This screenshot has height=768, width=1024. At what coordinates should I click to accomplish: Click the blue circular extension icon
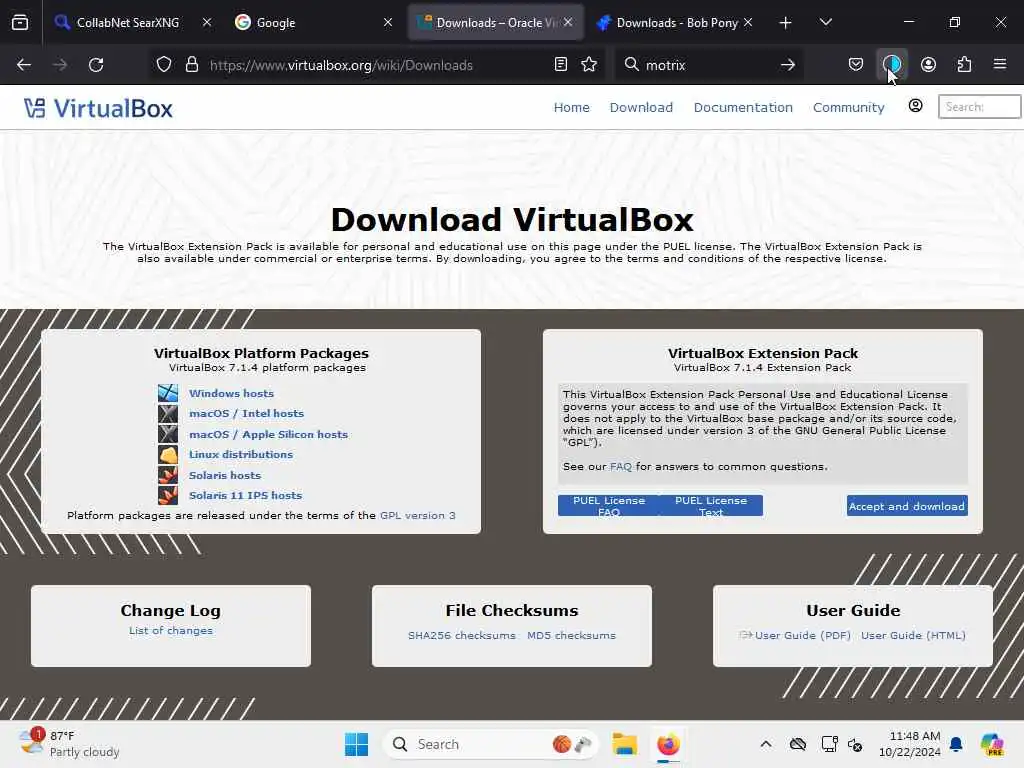point(891,65)
